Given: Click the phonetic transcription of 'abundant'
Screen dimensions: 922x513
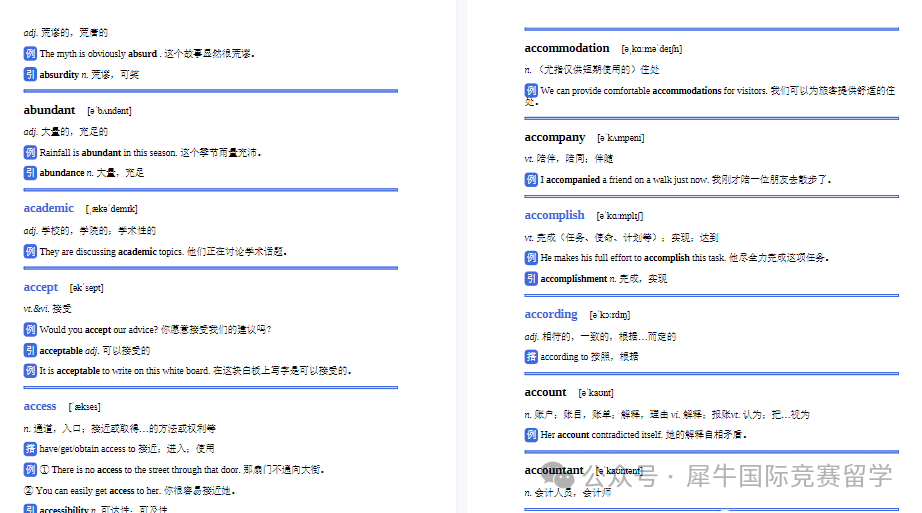Looking at the screenshot, I should (109, 111).
